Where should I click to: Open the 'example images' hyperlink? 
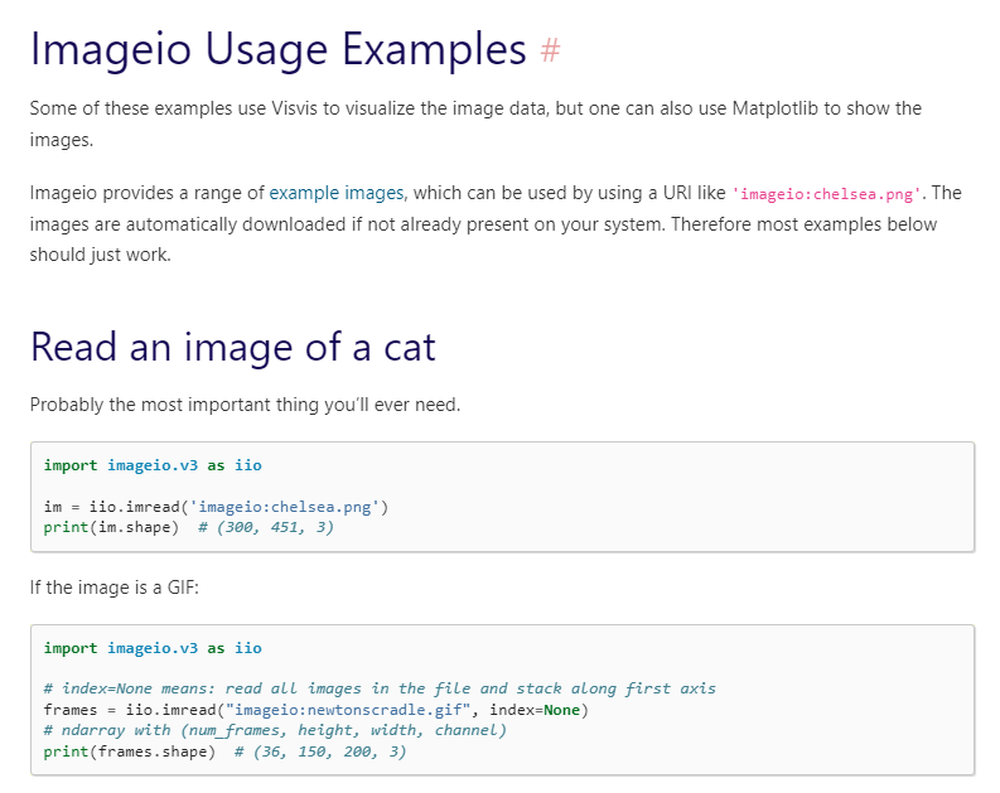point(336,193)
